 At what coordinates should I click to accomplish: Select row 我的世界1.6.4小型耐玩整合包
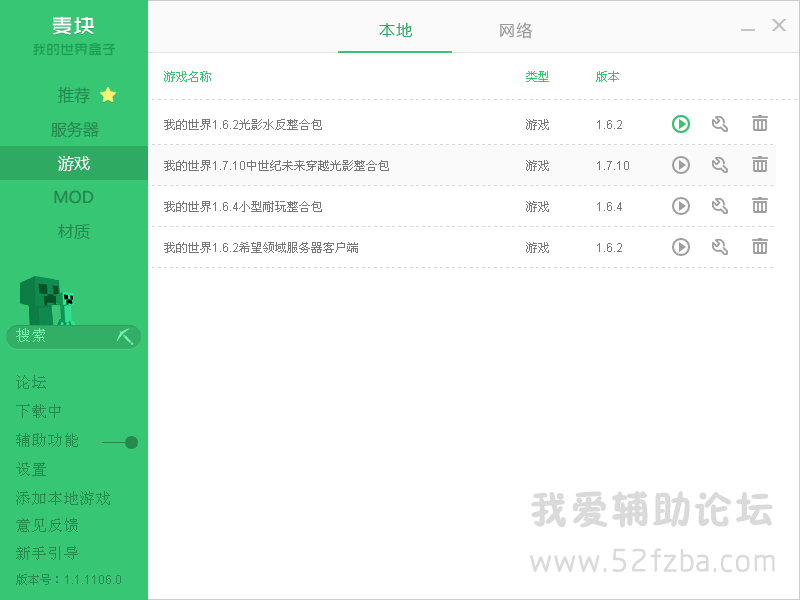coord(461,206)
